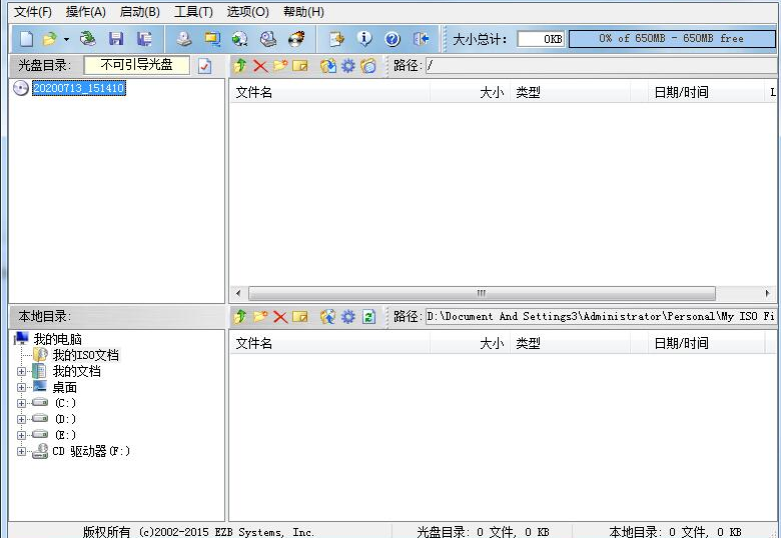
Task: Click the red Delete icon in ISO pane
Action: pos(260,66)
